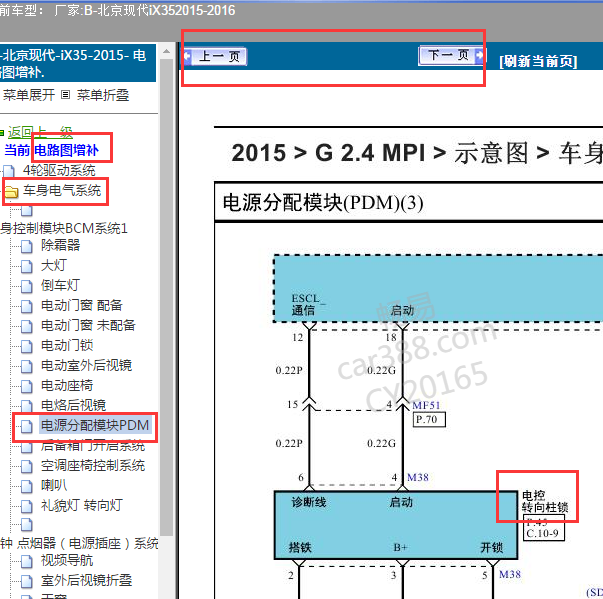Image resolution: width=603 pixels, height=599 pixels.
Task: Open 后备箱门开启系统 entry
Action: point(93,445)
